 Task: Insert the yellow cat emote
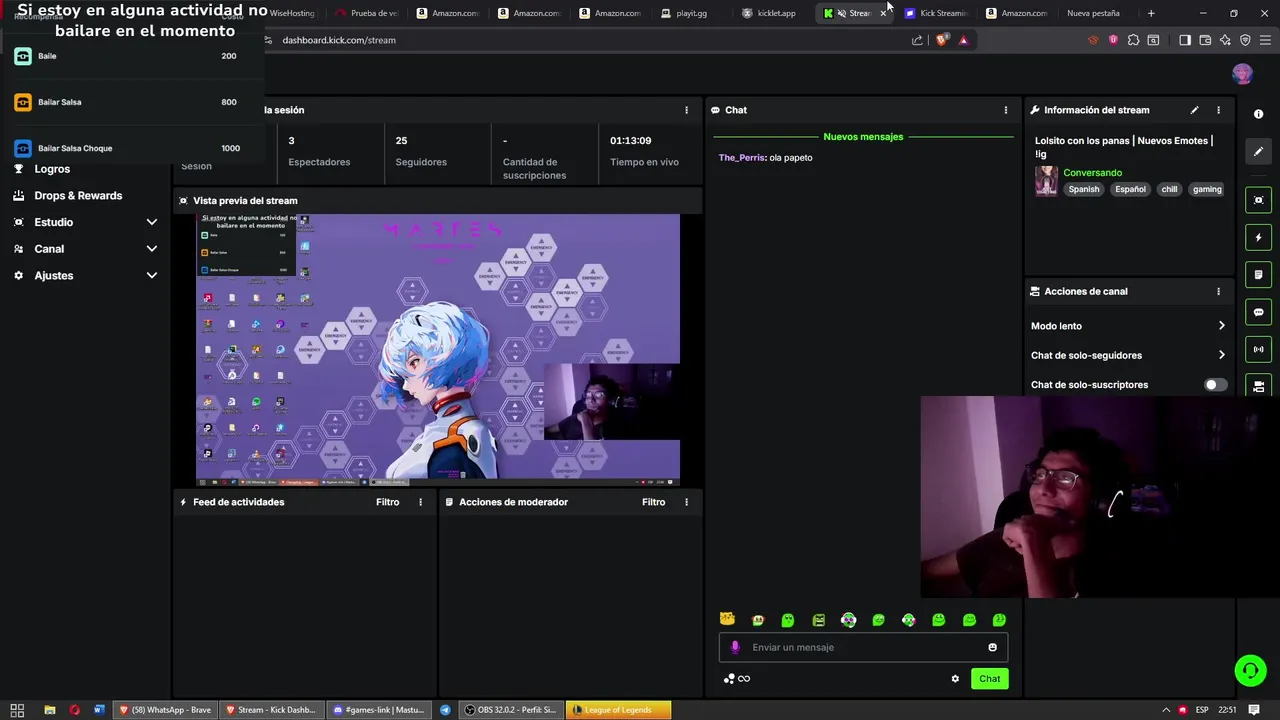click(727, 620)
